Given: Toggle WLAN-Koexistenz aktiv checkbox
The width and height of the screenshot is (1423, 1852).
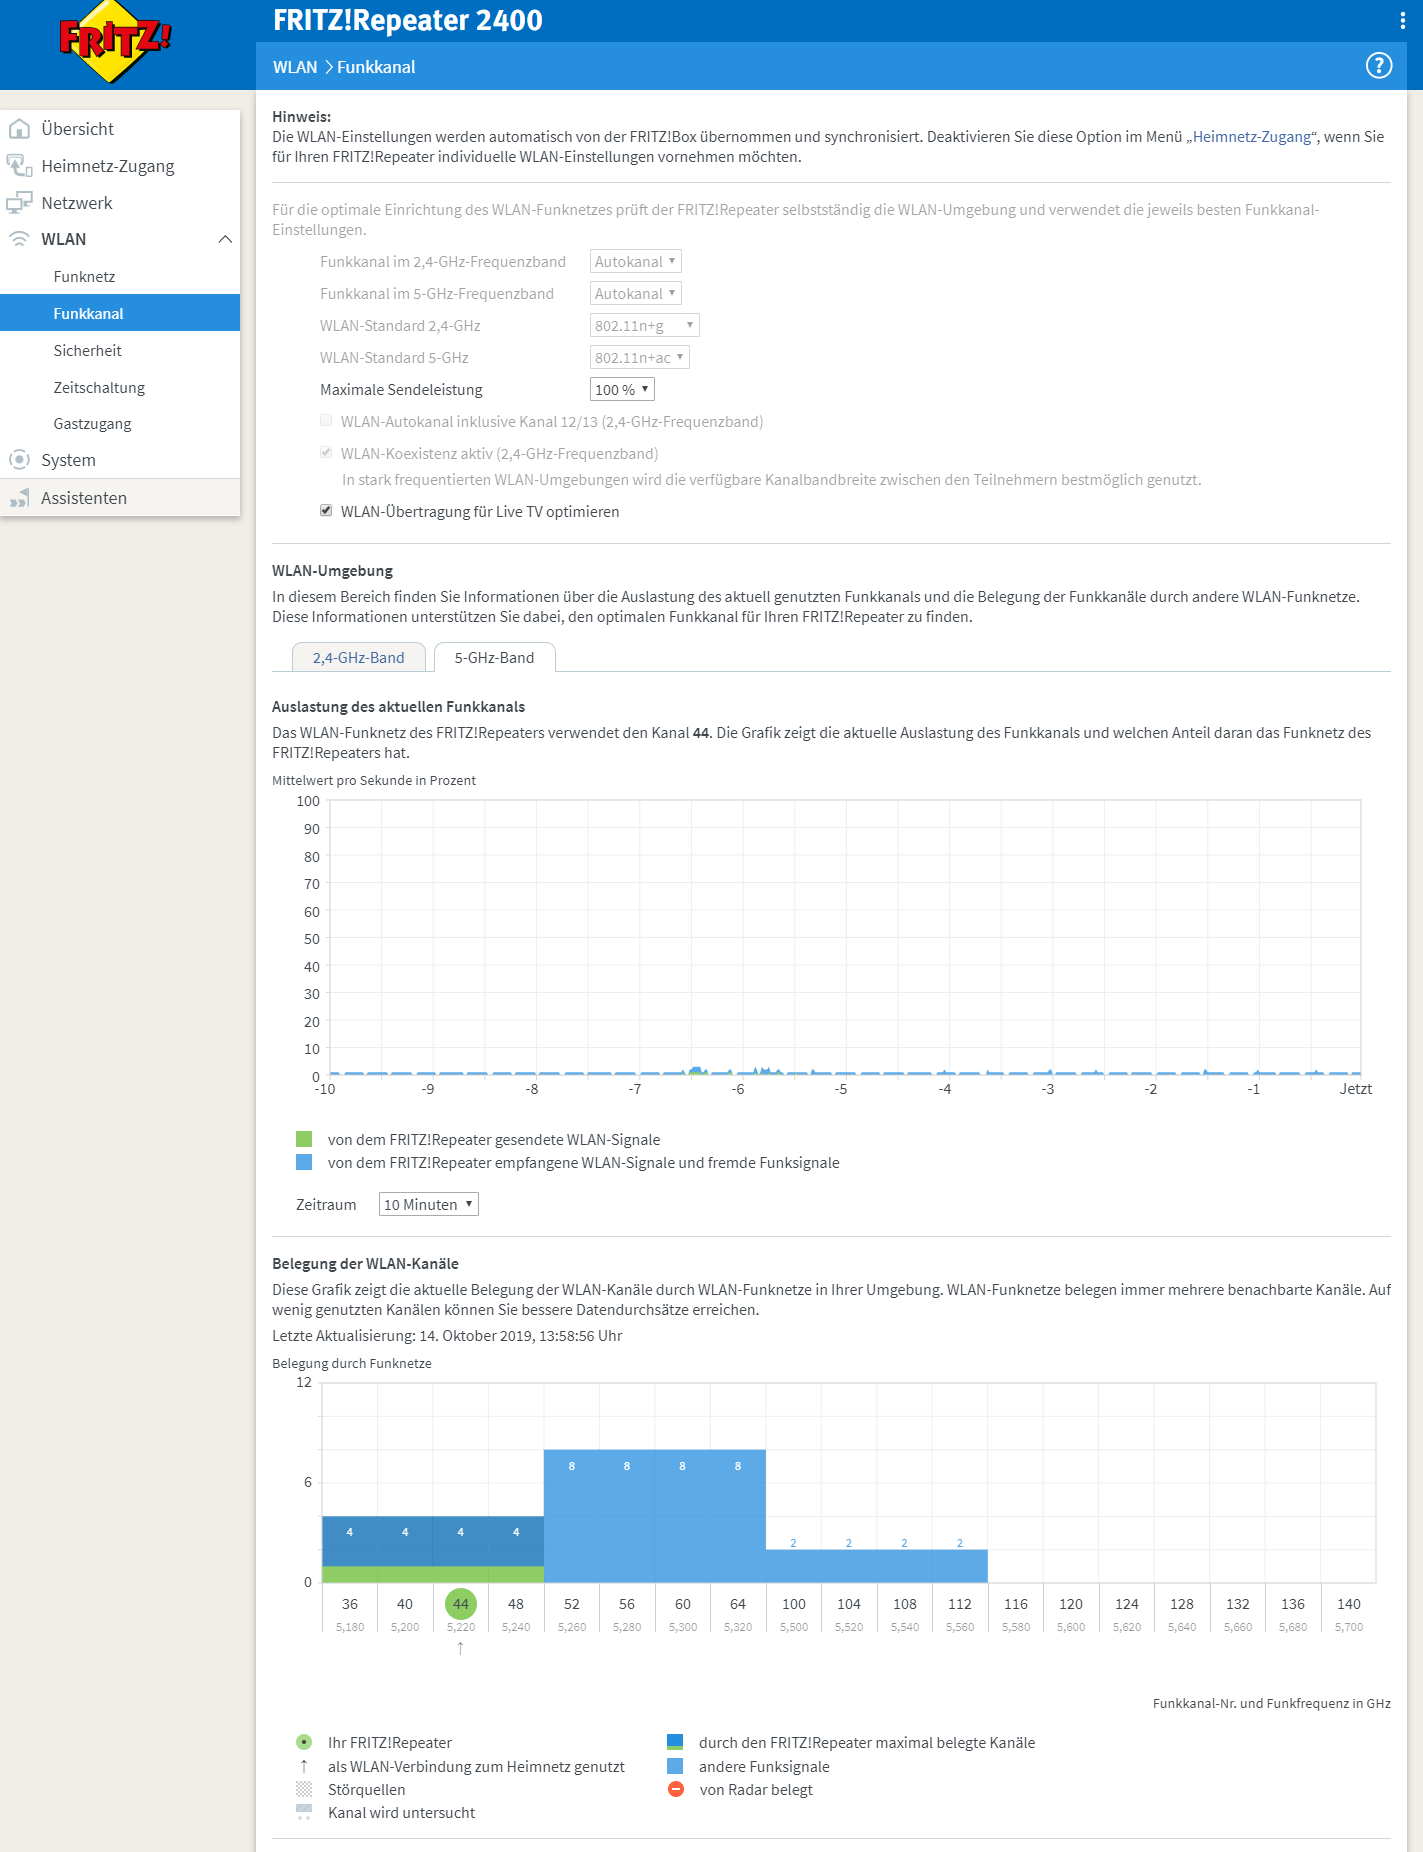Looking at the screenshot, I should click(326, 453).
